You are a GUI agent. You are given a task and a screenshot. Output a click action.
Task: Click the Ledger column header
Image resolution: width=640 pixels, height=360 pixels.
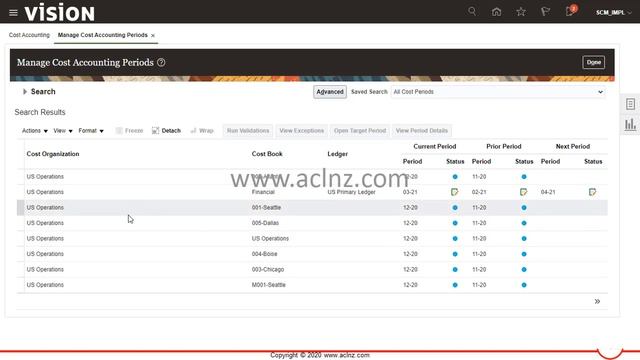338,154
